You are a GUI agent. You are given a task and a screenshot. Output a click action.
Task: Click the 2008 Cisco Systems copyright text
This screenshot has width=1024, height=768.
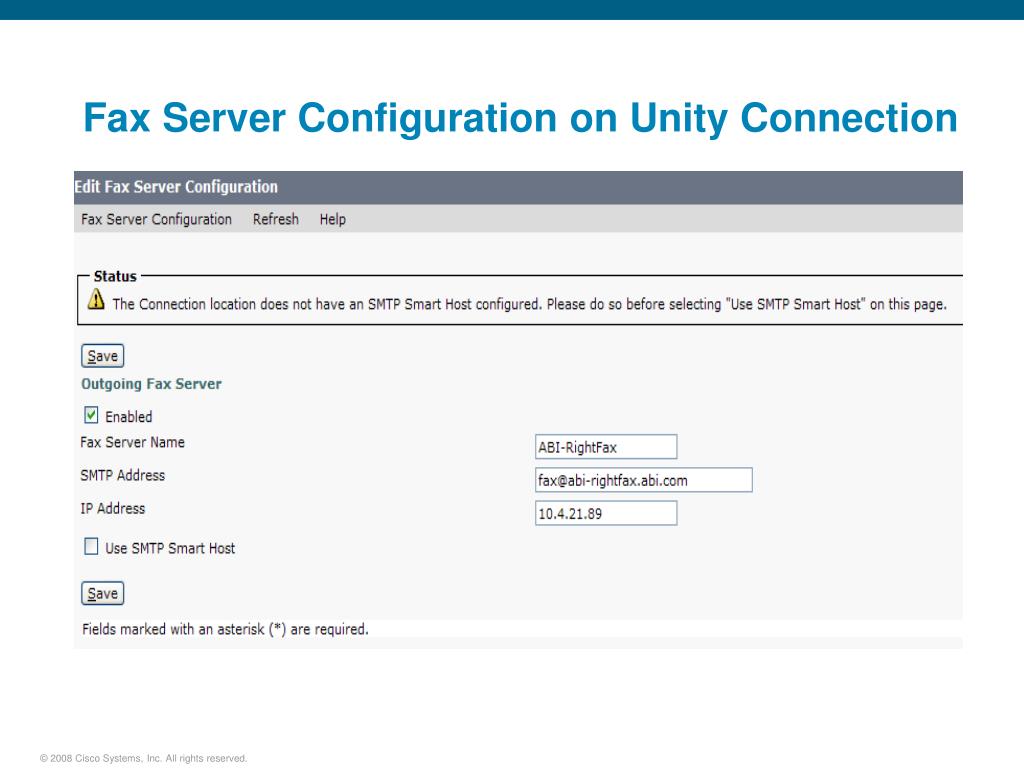[144, 758]
